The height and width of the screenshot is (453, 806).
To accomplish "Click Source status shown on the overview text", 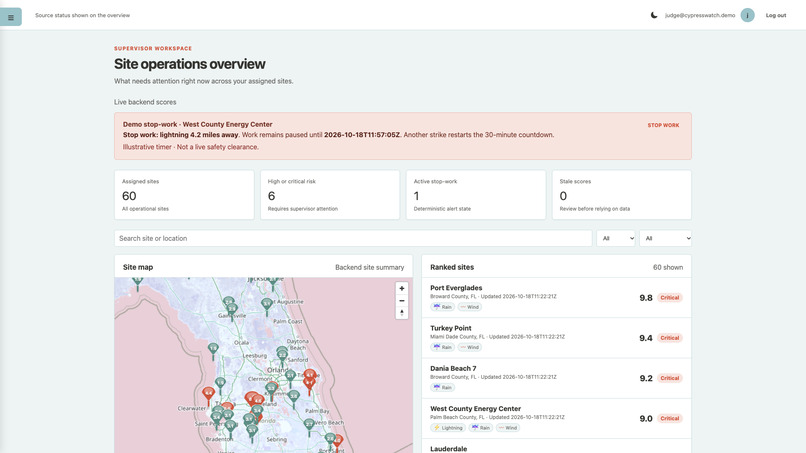I will tap(82, 15).
